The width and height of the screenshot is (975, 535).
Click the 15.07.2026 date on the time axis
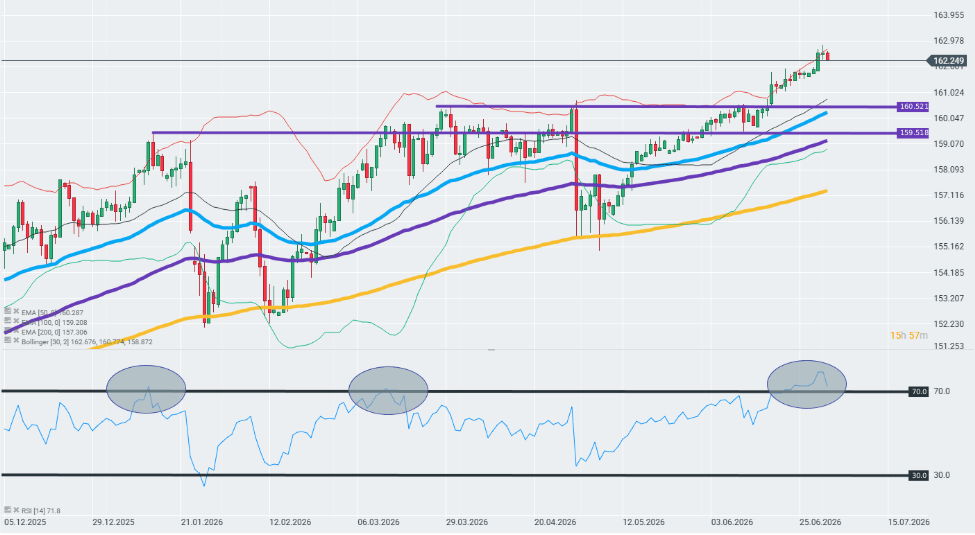[908, 522]
